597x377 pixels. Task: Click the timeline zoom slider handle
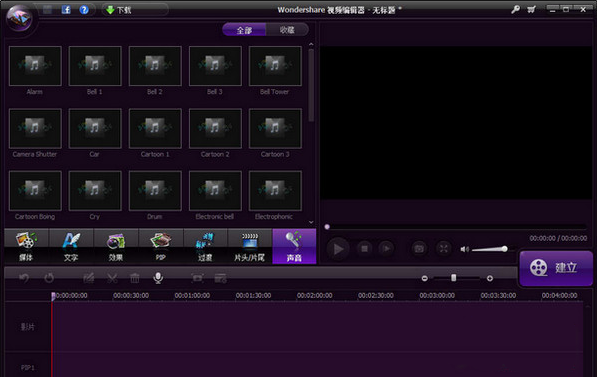pyautogui.click(x=453, y=278)
